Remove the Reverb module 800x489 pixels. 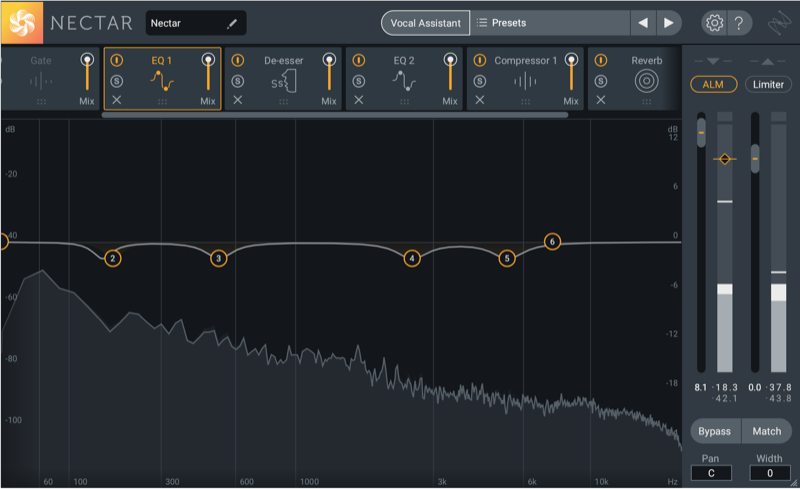(601, 100)
